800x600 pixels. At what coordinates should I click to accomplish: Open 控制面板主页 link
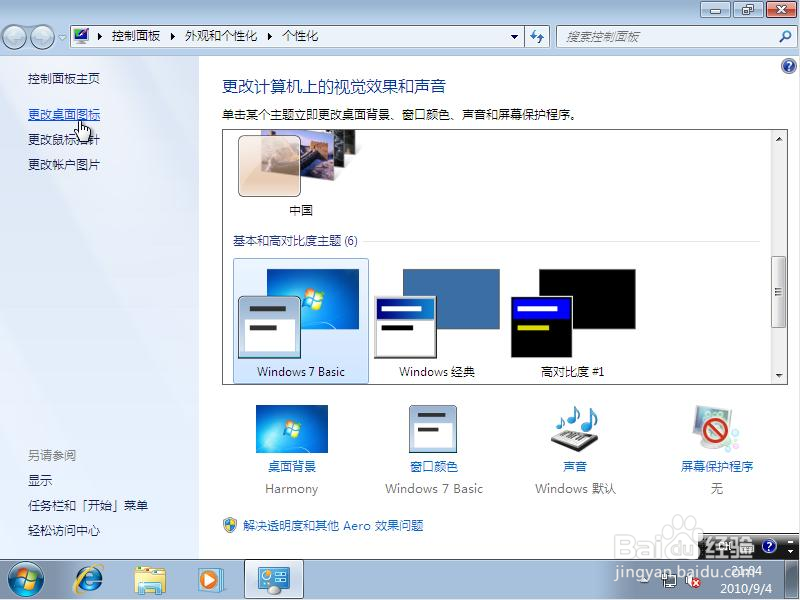pos(64,78)
